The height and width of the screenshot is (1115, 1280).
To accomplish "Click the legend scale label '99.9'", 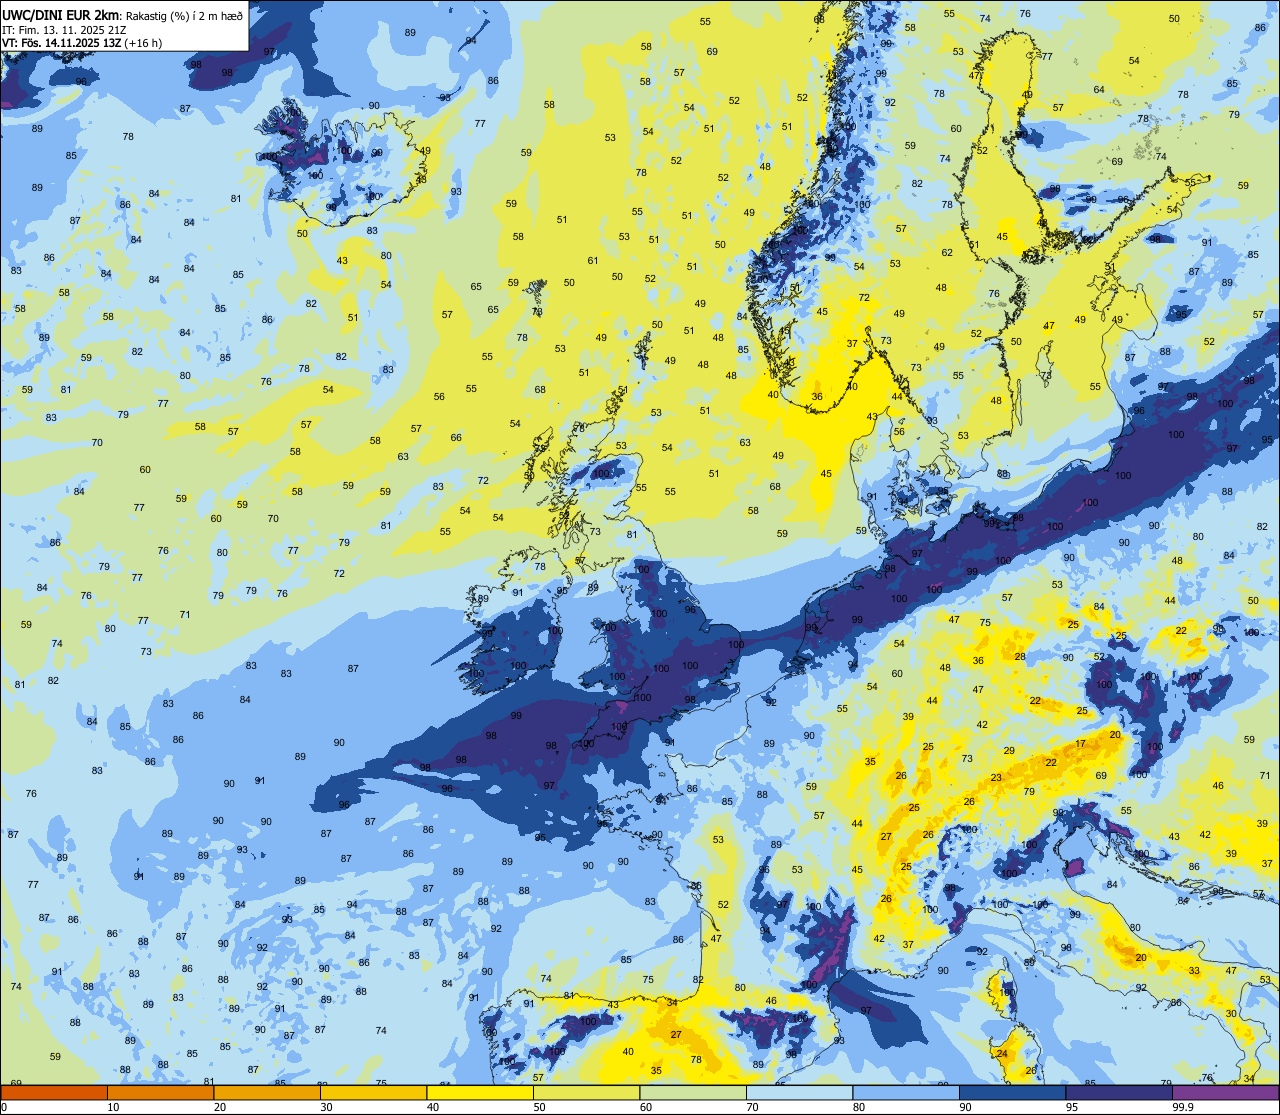I will pyautogui.click(x=1184, y=1107).
